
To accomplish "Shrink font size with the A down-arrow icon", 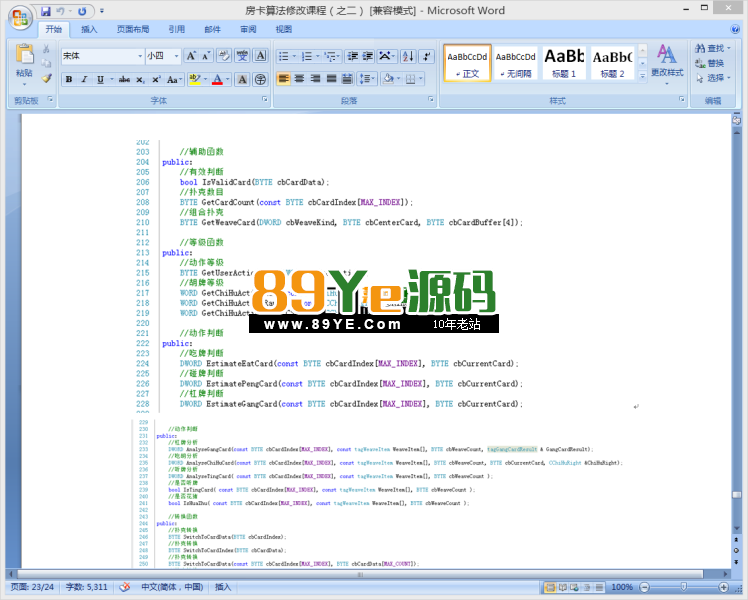I will pyautogui.click(x=206, y=56).
